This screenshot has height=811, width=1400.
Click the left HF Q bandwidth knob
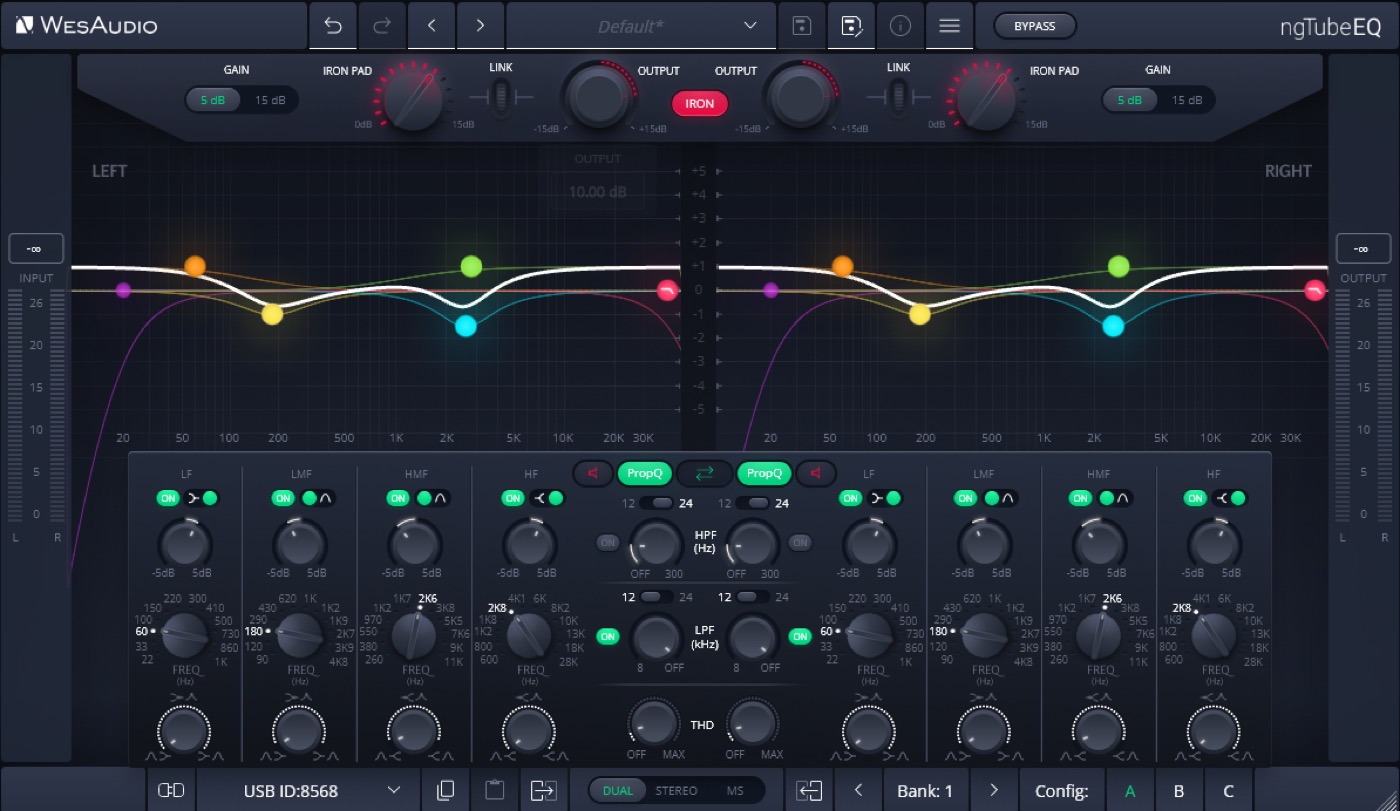click(x=529, y=730)
